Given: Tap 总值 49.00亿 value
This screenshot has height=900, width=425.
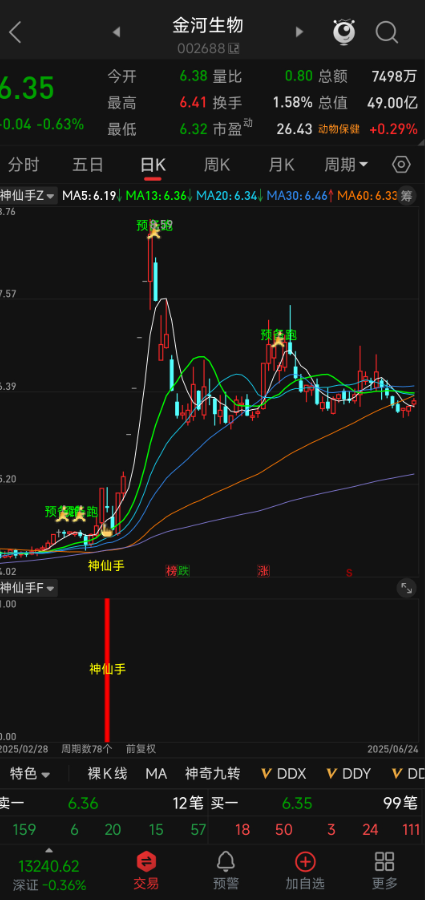Looking at the screenshot, I should [392, 103].
